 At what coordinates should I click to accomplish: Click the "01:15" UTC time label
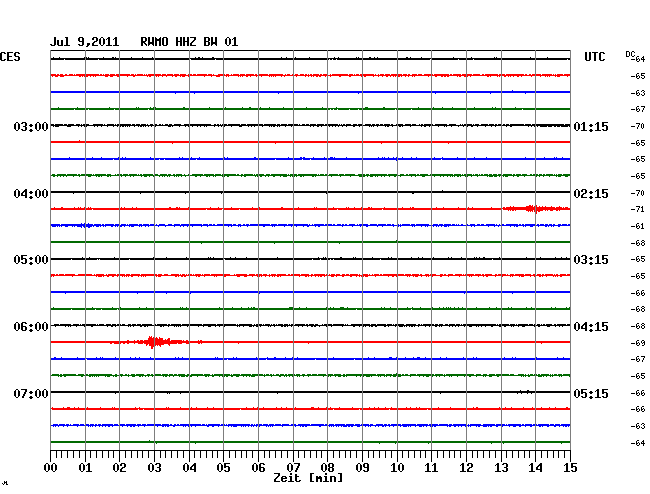(591, 126)
